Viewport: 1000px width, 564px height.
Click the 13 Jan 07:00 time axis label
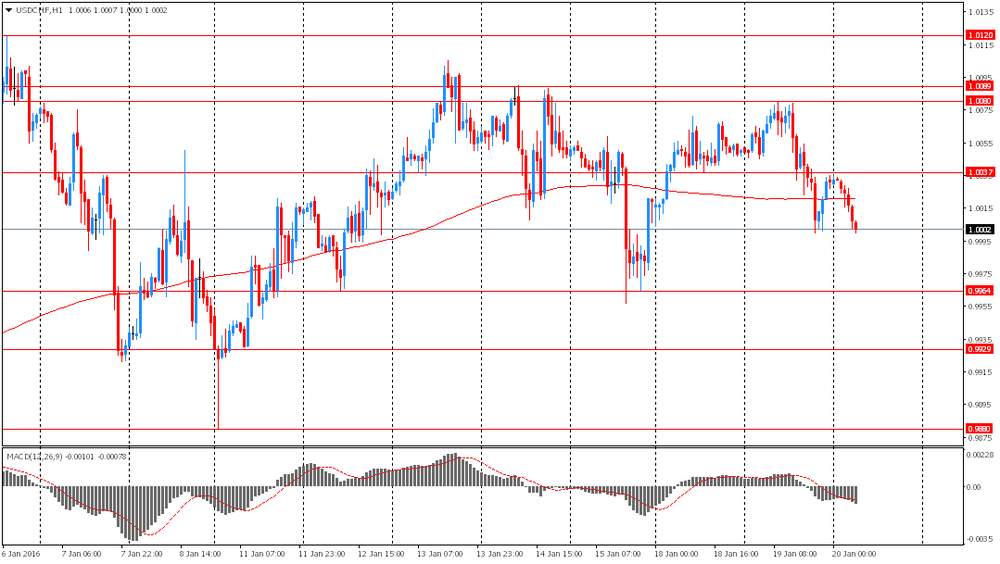pyautogui.click(x=440, y=554)
